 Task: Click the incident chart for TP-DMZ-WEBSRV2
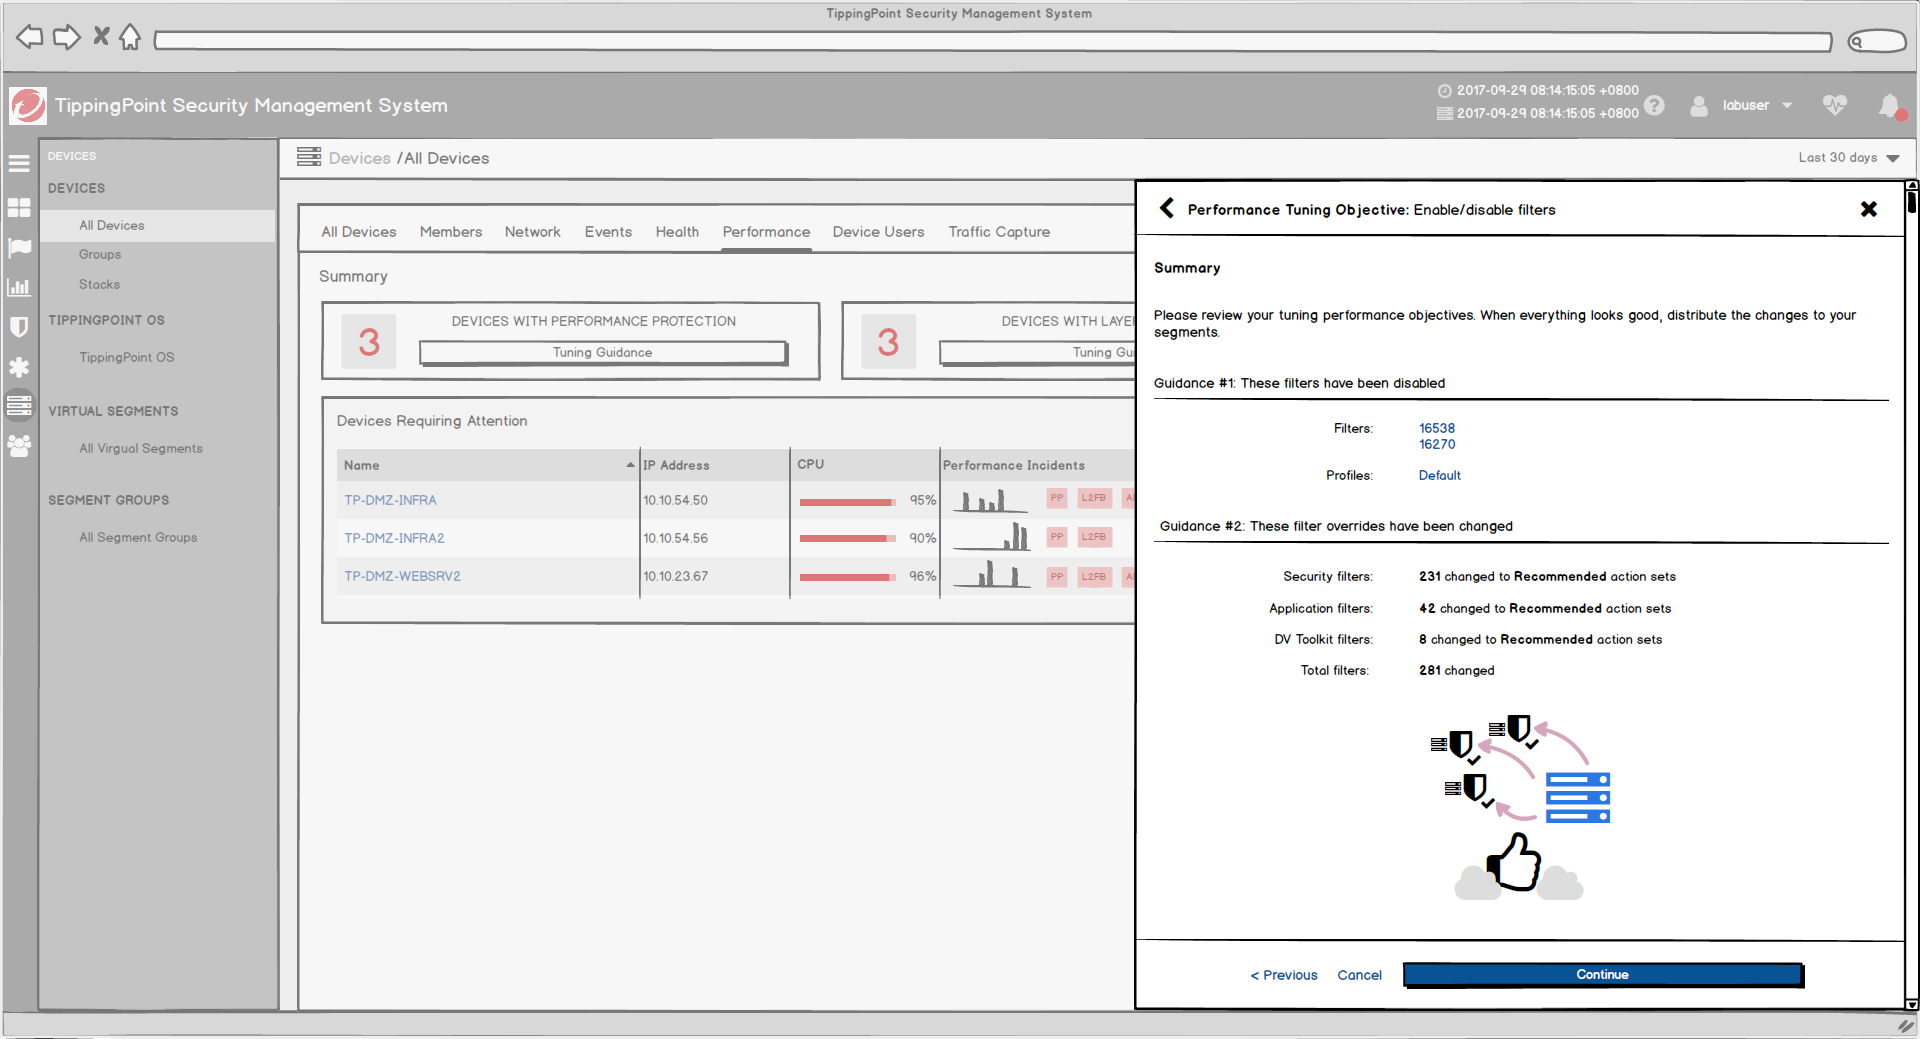[991, 574]
